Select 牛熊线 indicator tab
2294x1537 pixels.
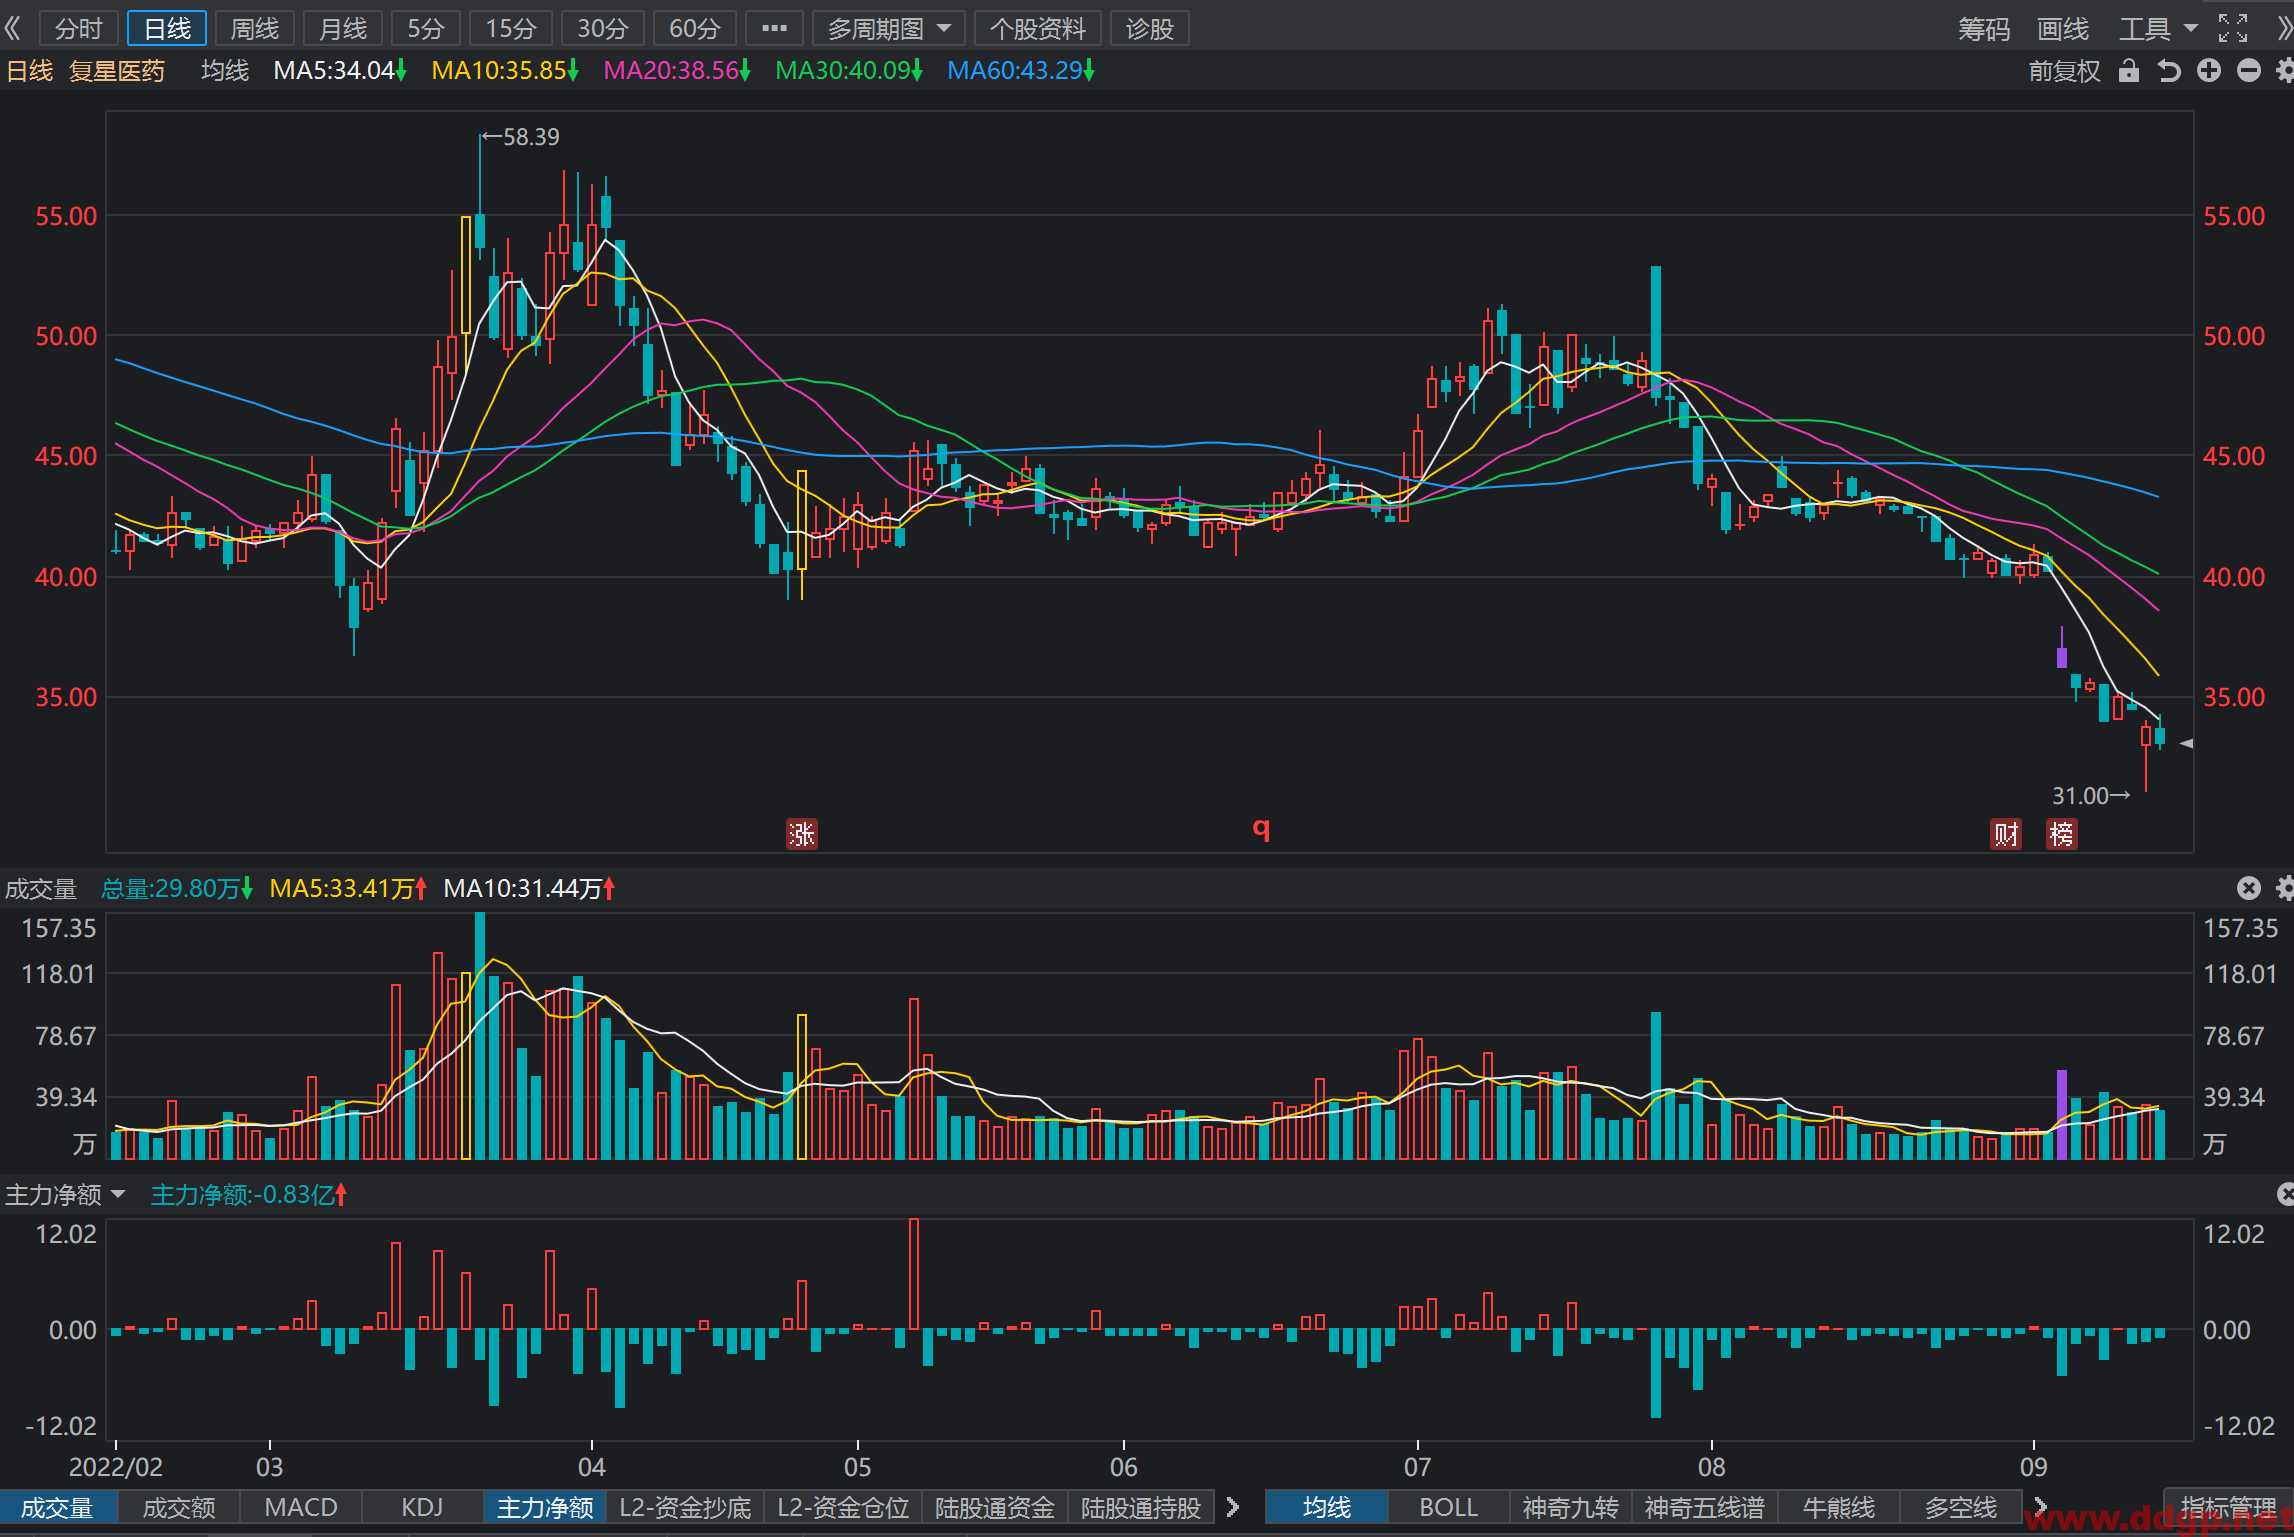click(1838, 1507)
